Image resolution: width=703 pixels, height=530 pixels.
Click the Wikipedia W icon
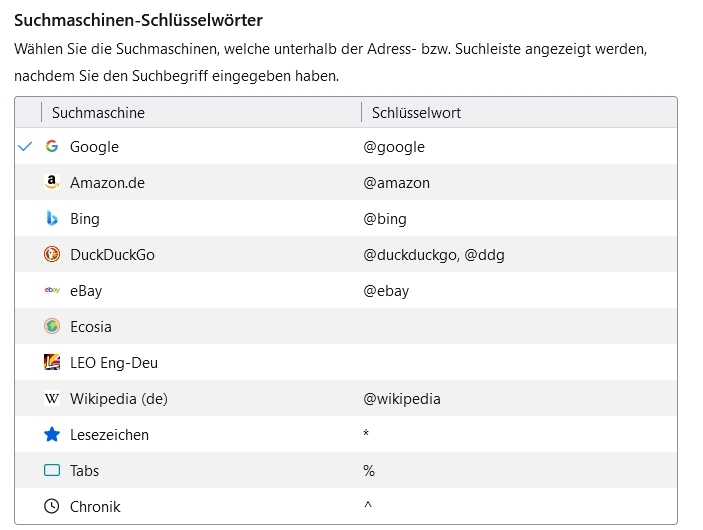pos(52,399)
